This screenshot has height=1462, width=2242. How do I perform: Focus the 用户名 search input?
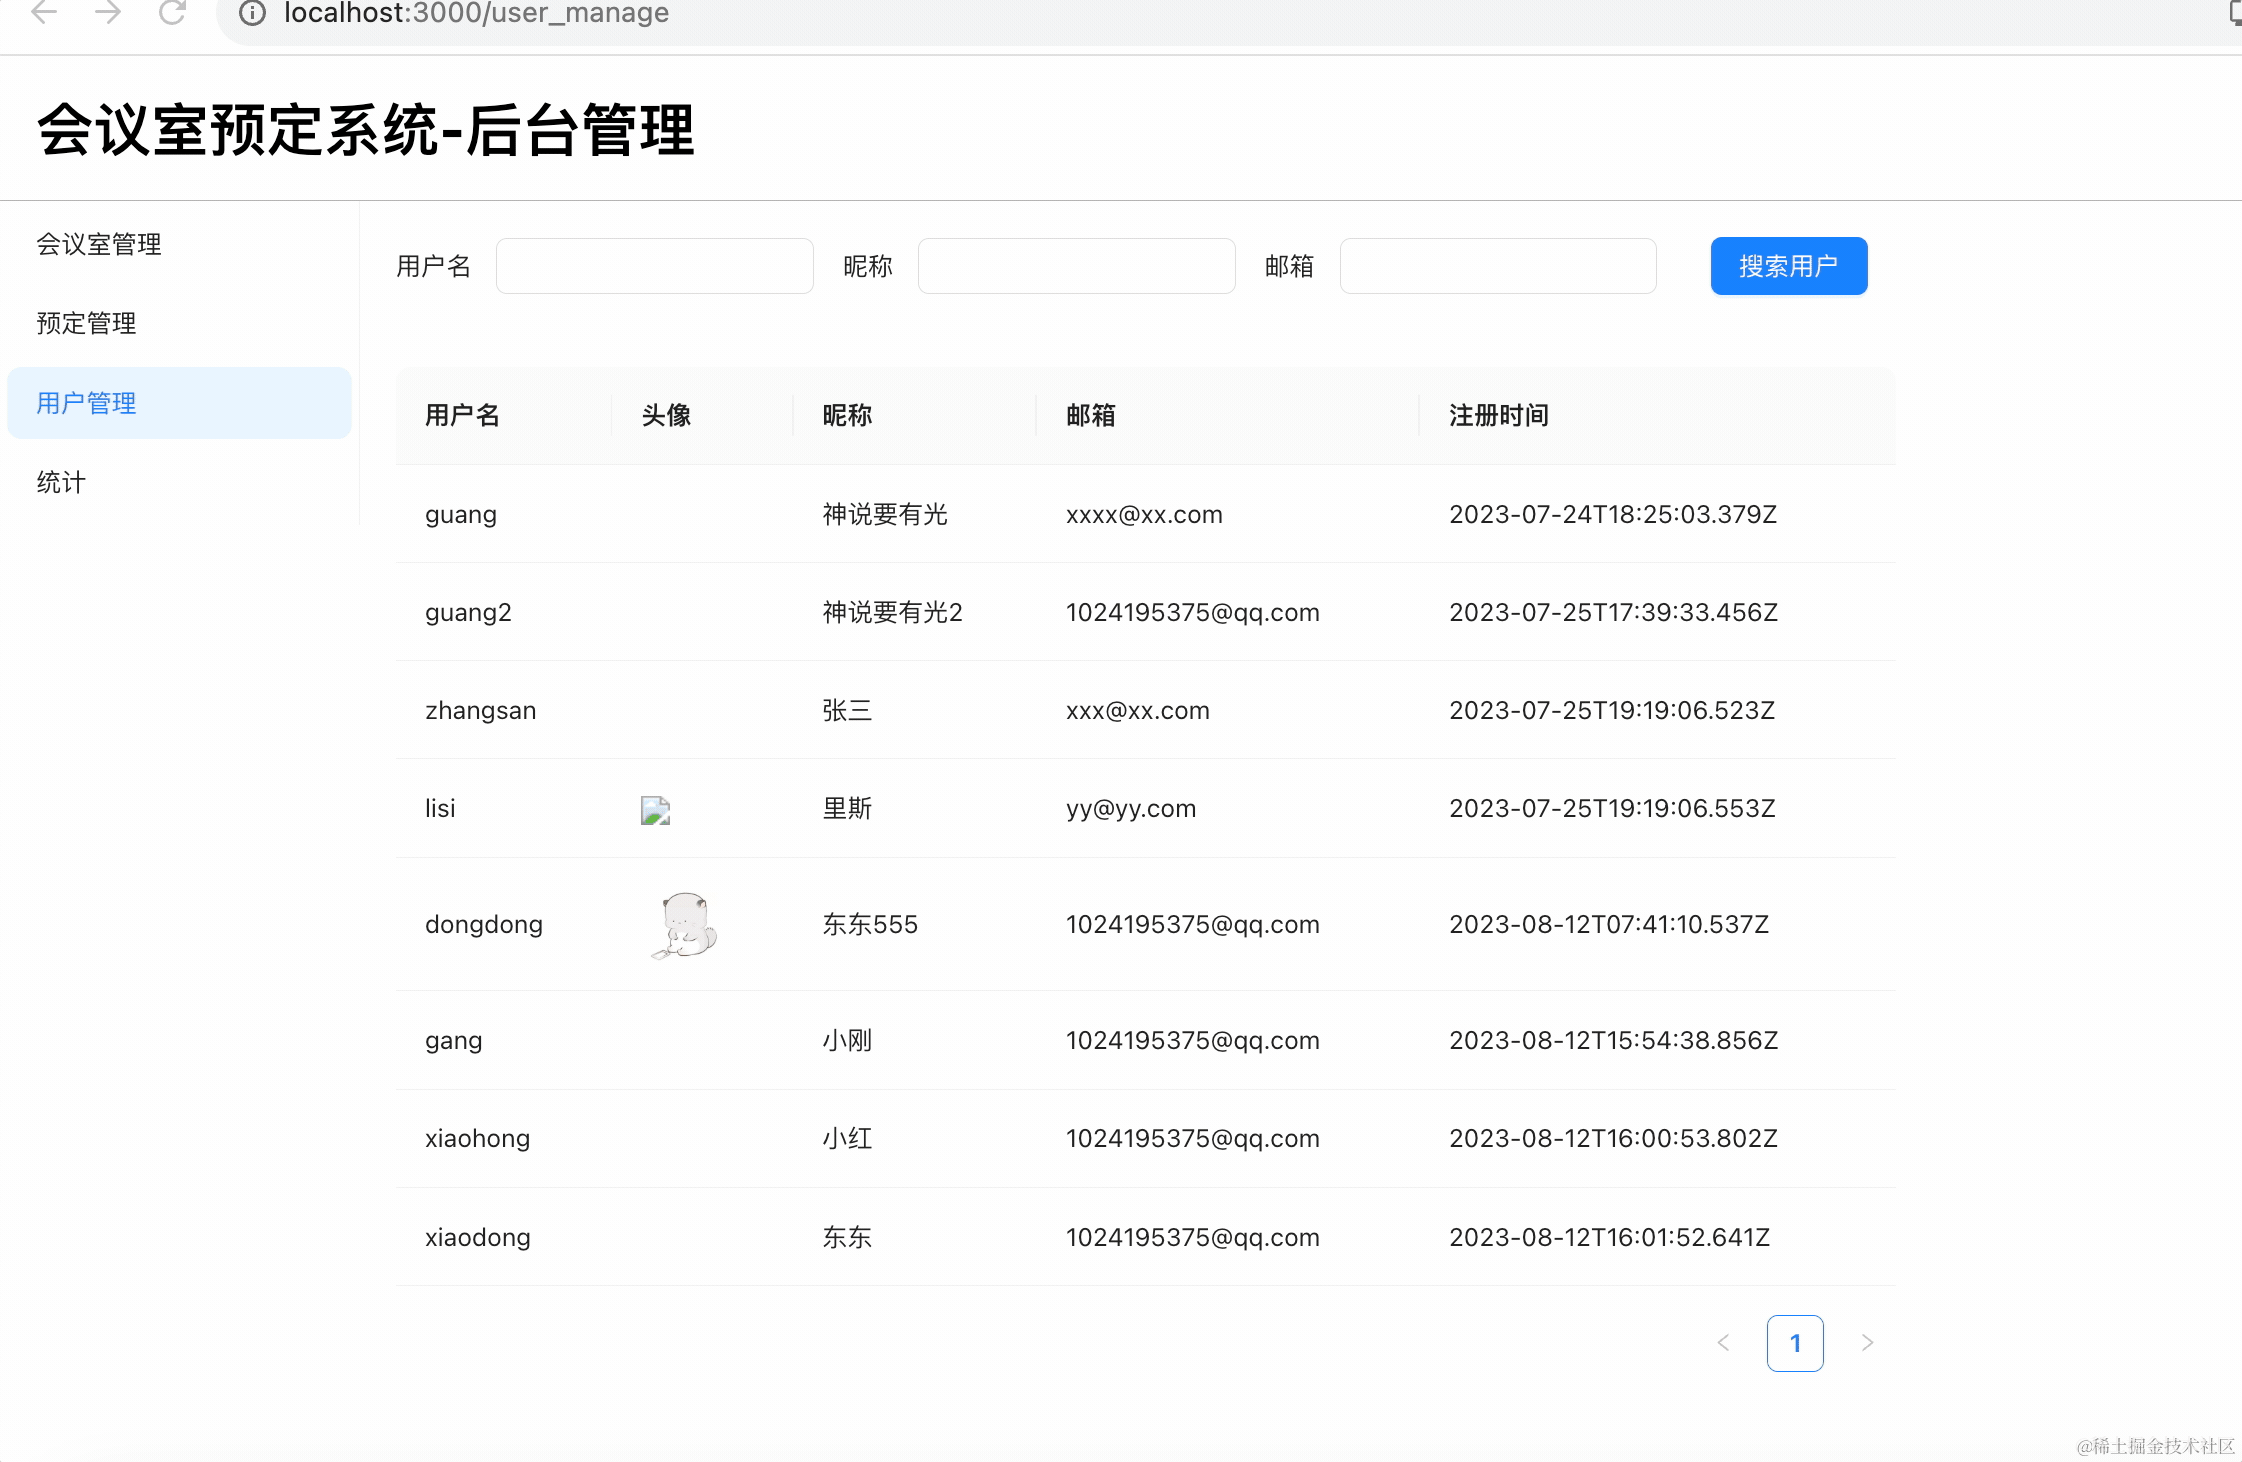654,266
